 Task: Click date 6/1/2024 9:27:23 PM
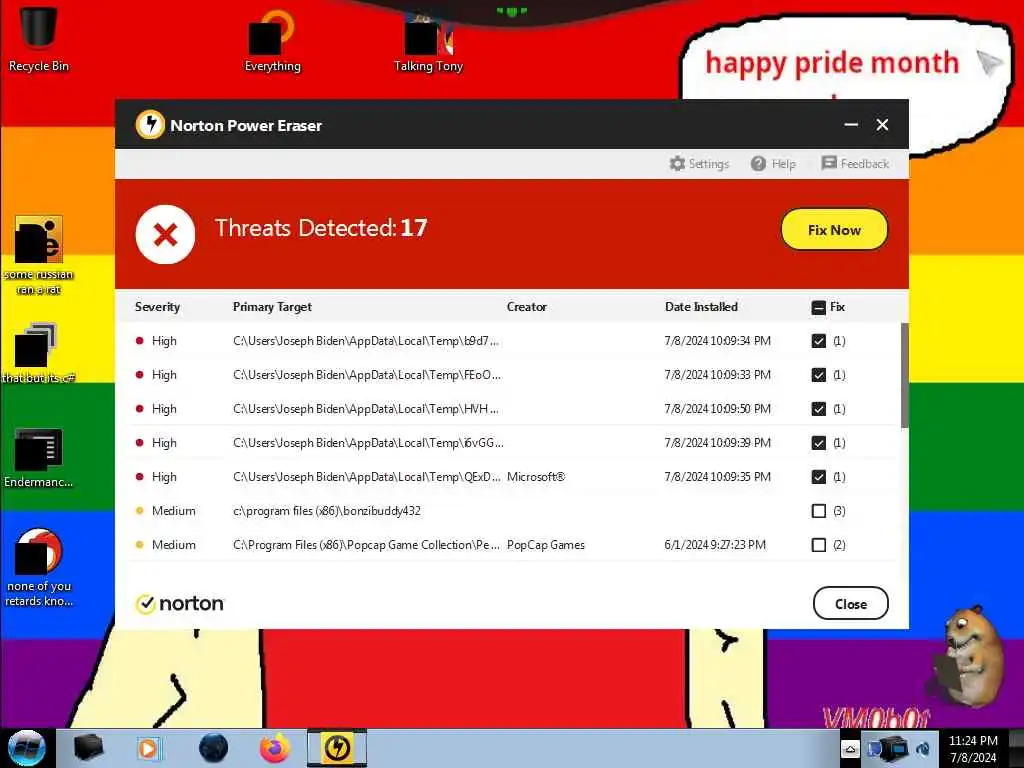point(715,545)
